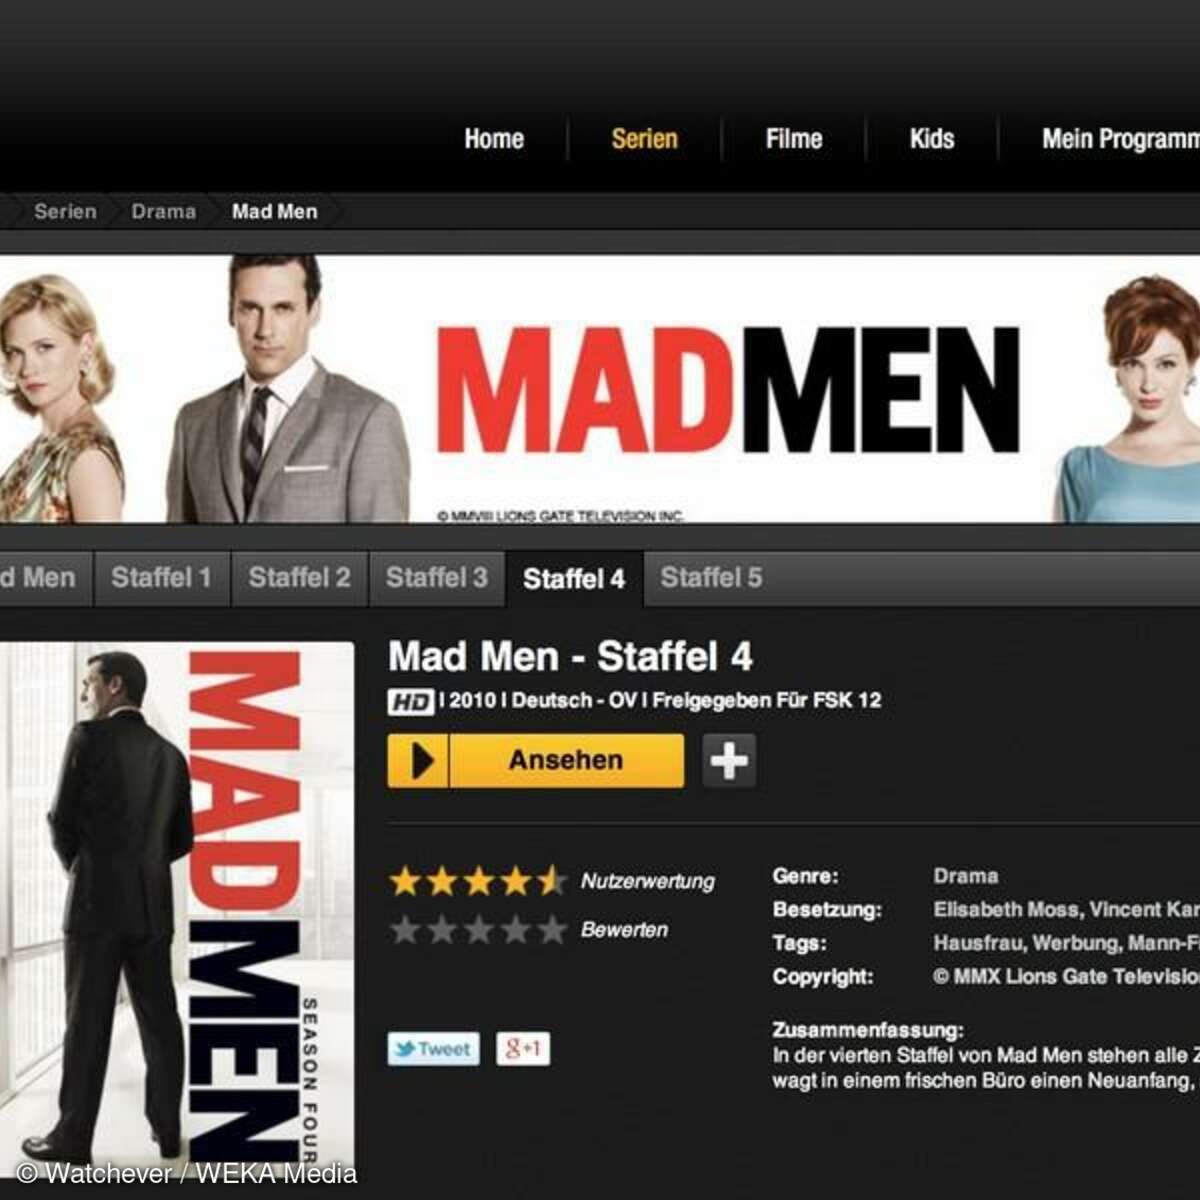Viewport: 1200px width, 1200px height.
Task: Click the play arrow on Ansehen button
Action: coord(419,761)
